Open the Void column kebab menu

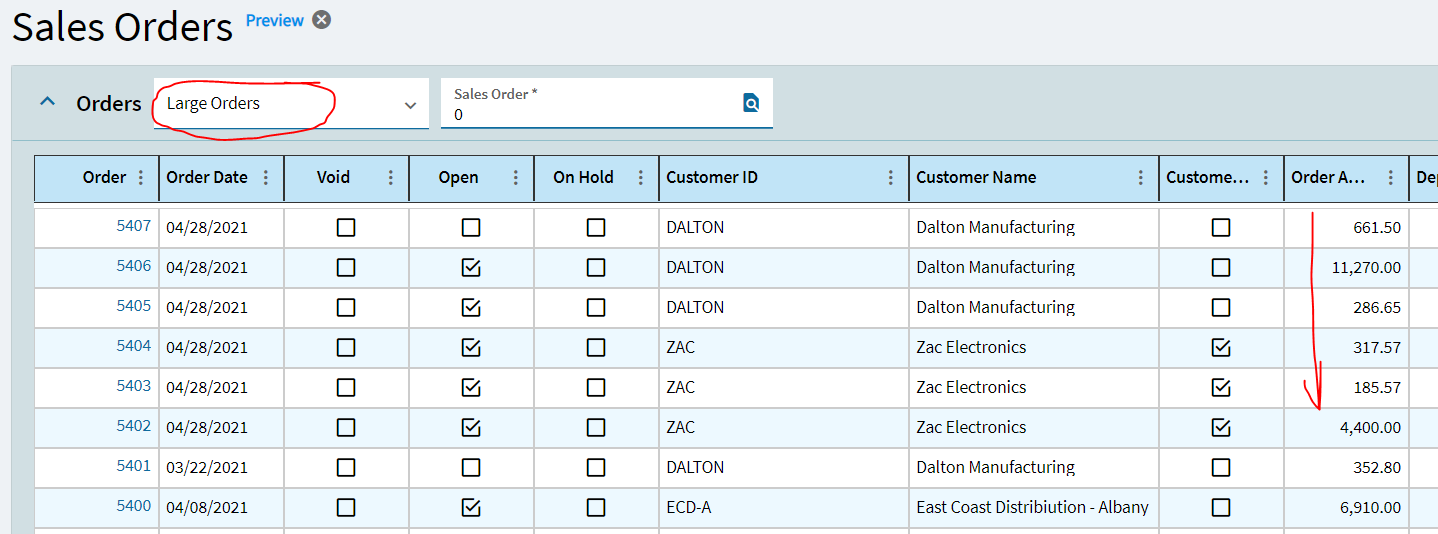pos(390,178)
